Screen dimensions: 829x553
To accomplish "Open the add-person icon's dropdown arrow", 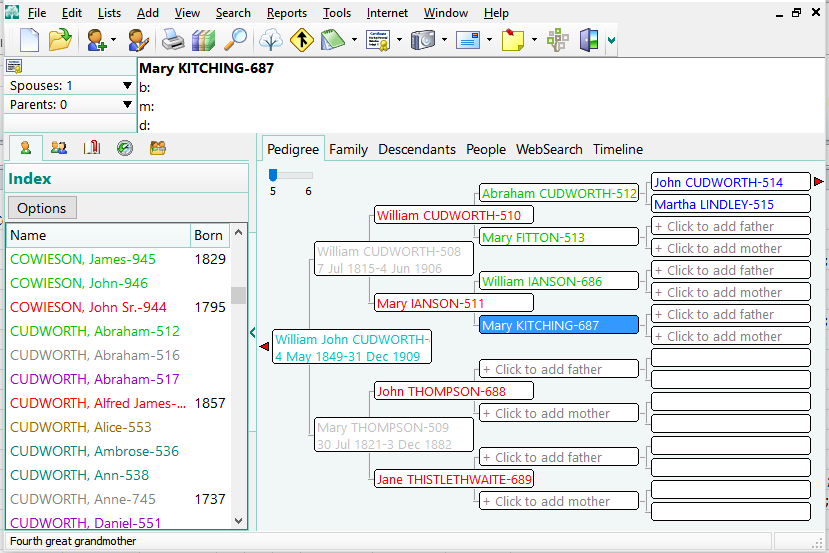I will coord(114,40).
